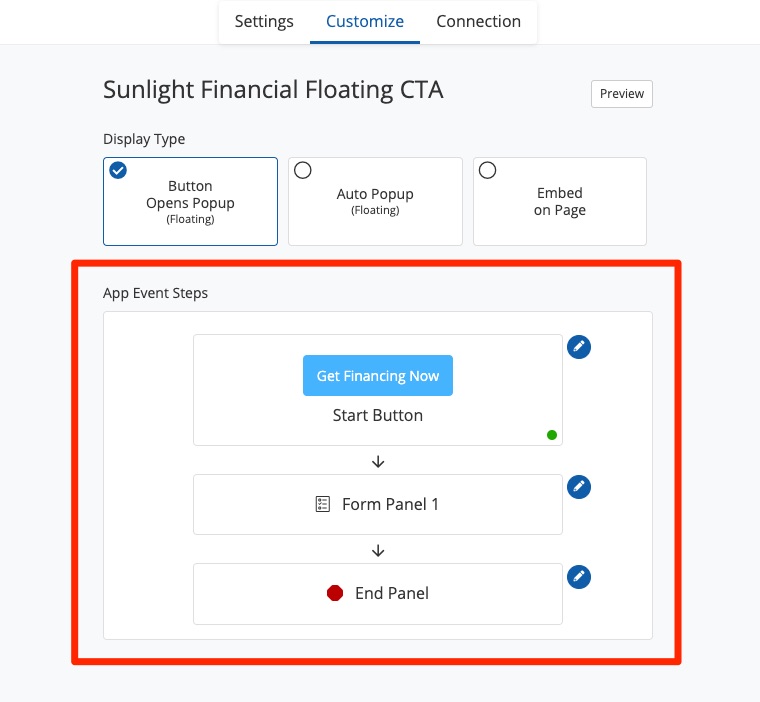Click arrow between Form Panel and End Panel
Image resolution: width=760 pixels, height=702 pixels.
coord(378,550)
